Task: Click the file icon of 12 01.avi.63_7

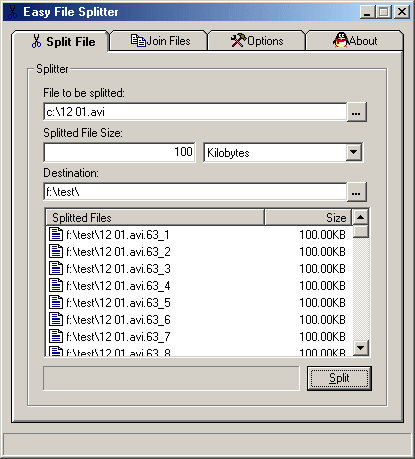Action: tap(56, 336)
